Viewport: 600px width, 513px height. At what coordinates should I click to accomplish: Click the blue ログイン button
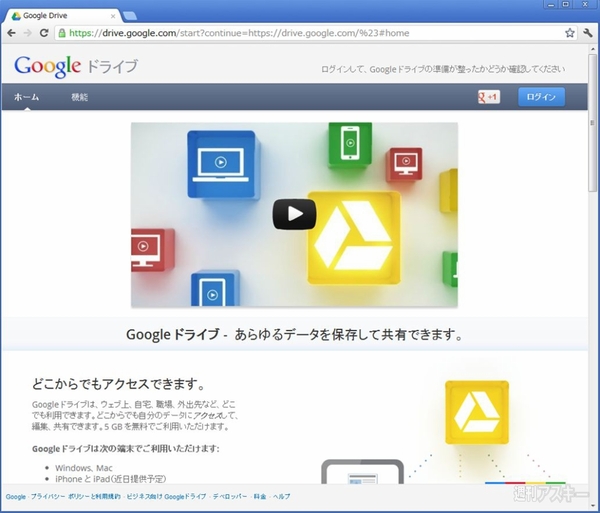(x=541, y=97)
